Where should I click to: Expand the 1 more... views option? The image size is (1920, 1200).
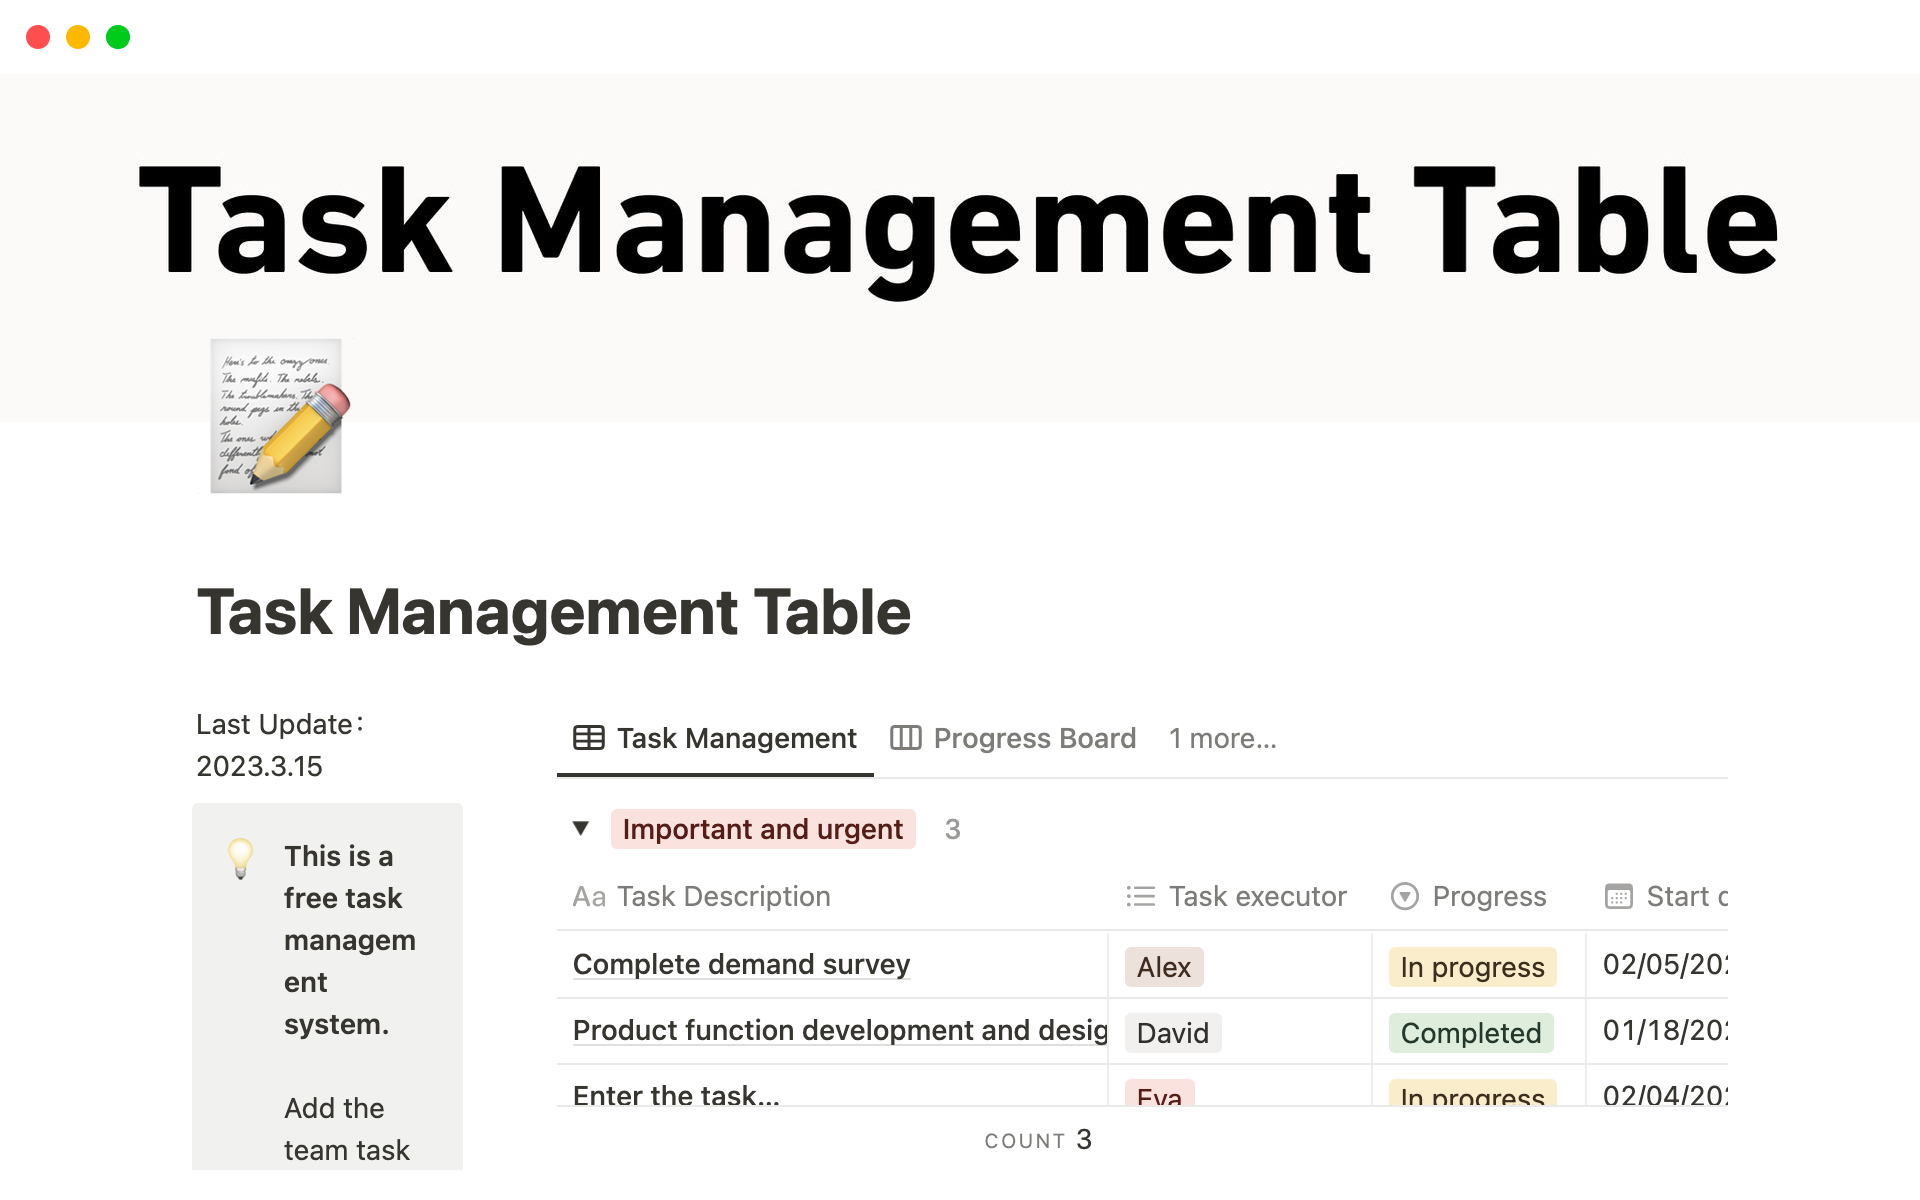tap(1221, 737)
